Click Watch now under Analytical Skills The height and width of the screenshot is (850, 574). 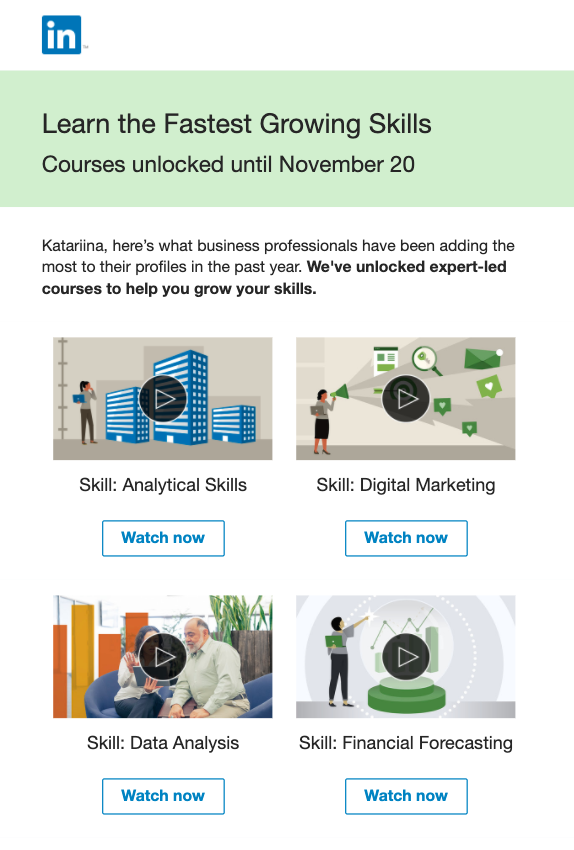[163, 538]
